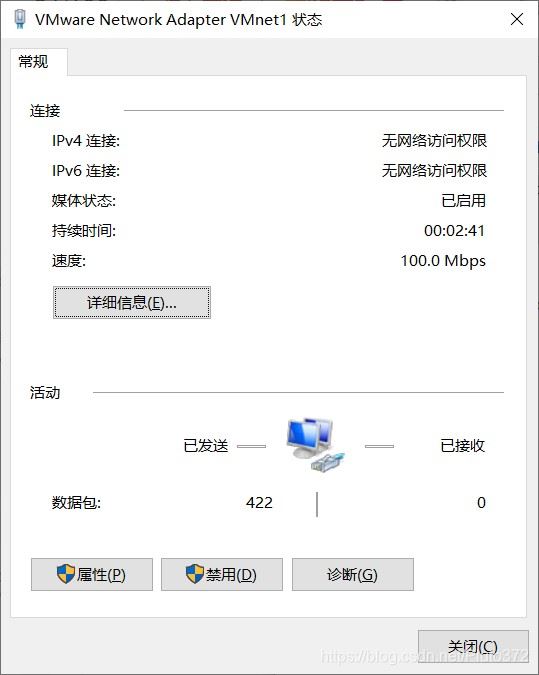Run 诊断(G) diagnose button
The height and width of the screenshot is (675, 539).
coord(353,574)
